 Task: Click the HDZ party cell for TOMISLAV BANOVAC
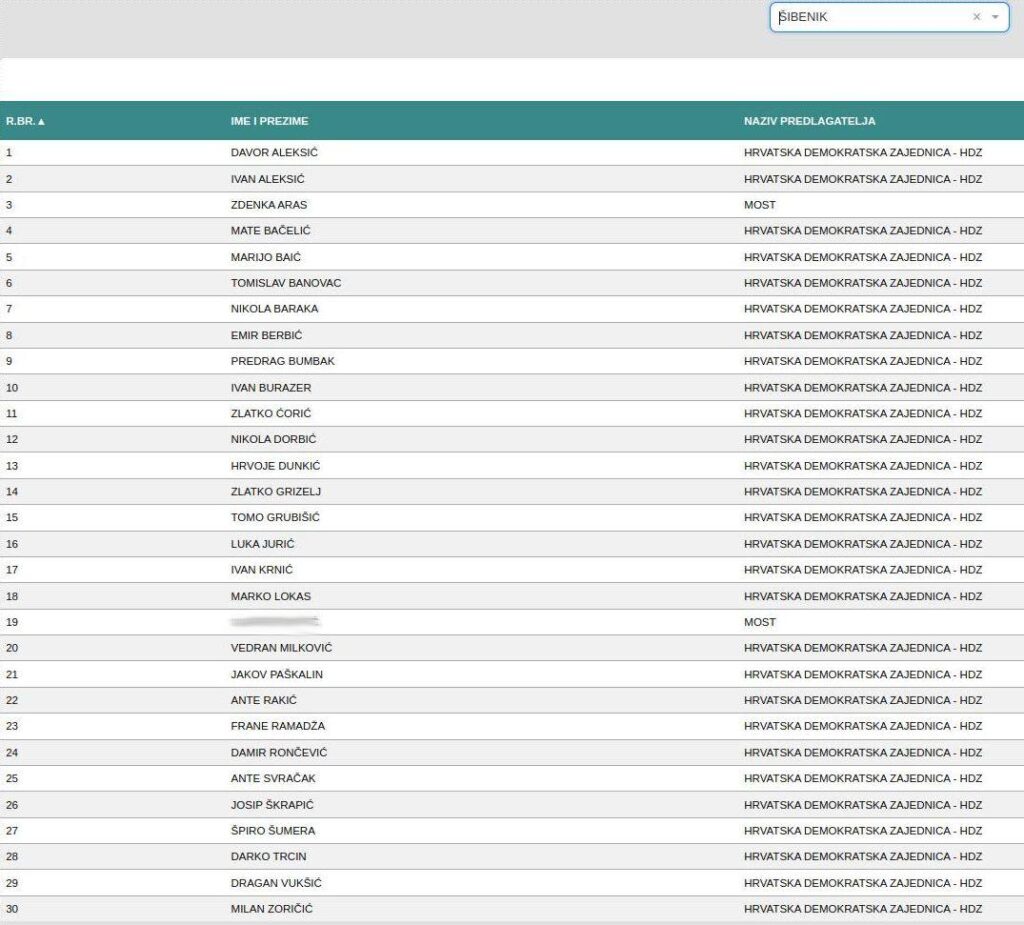point(863,283)
